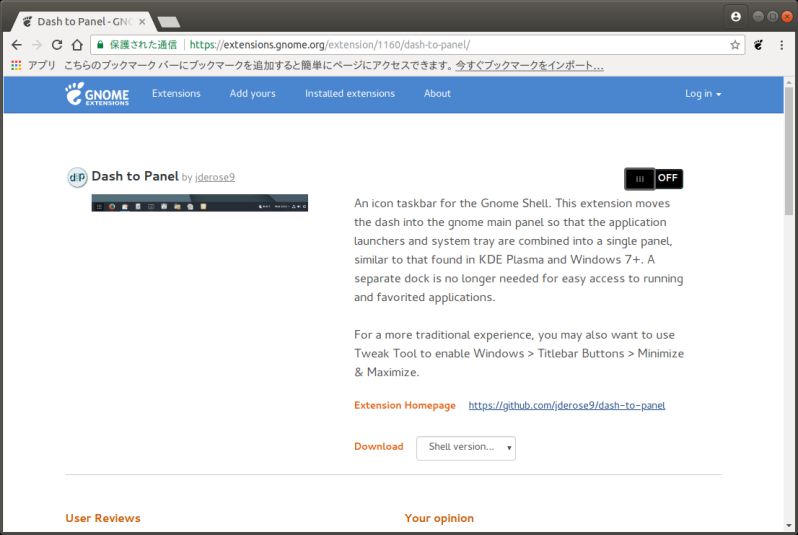Viewport: 798px width, 535px height.
Task: Open the Chrome three-dot menu
Action: (782, 45)
